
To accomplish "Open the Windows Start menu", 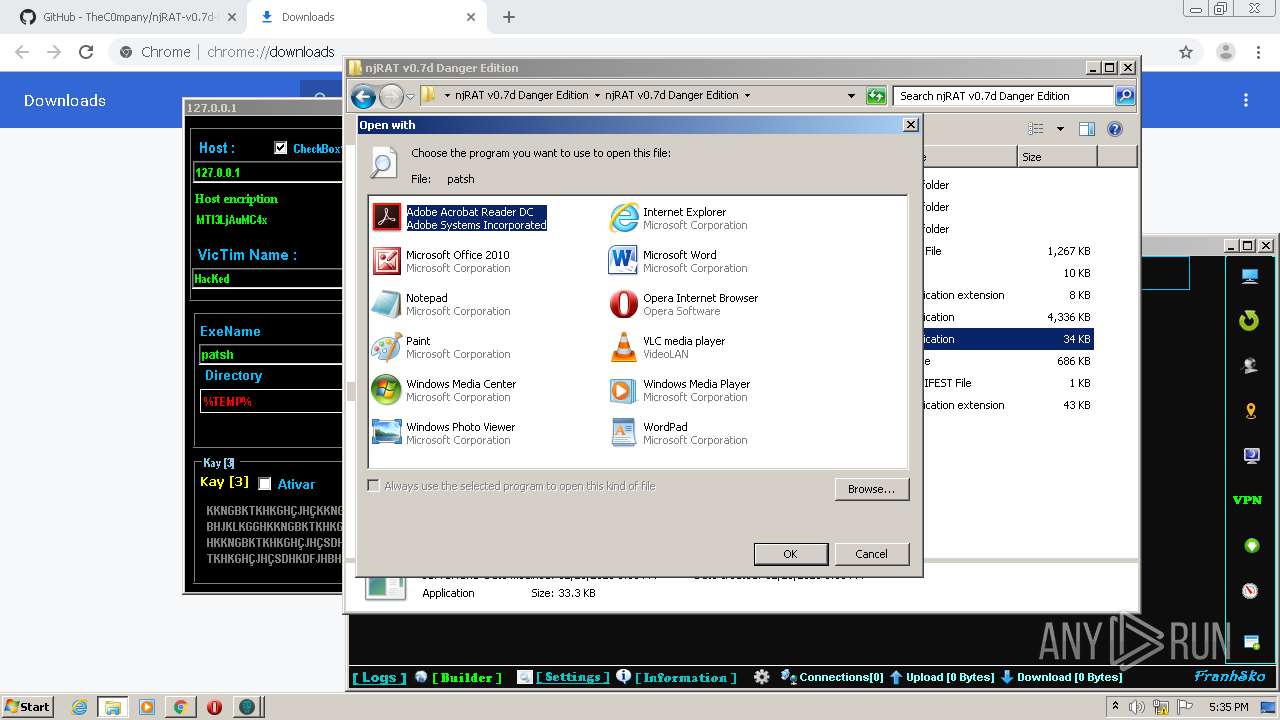I will pos(27,706).
